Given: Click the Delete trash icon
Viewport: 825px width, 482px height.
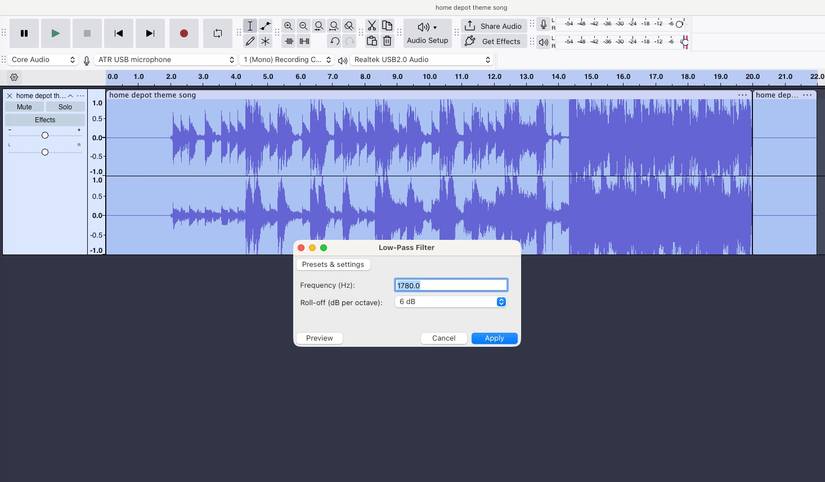Looking at the screenshot, I should click(387, 41).
